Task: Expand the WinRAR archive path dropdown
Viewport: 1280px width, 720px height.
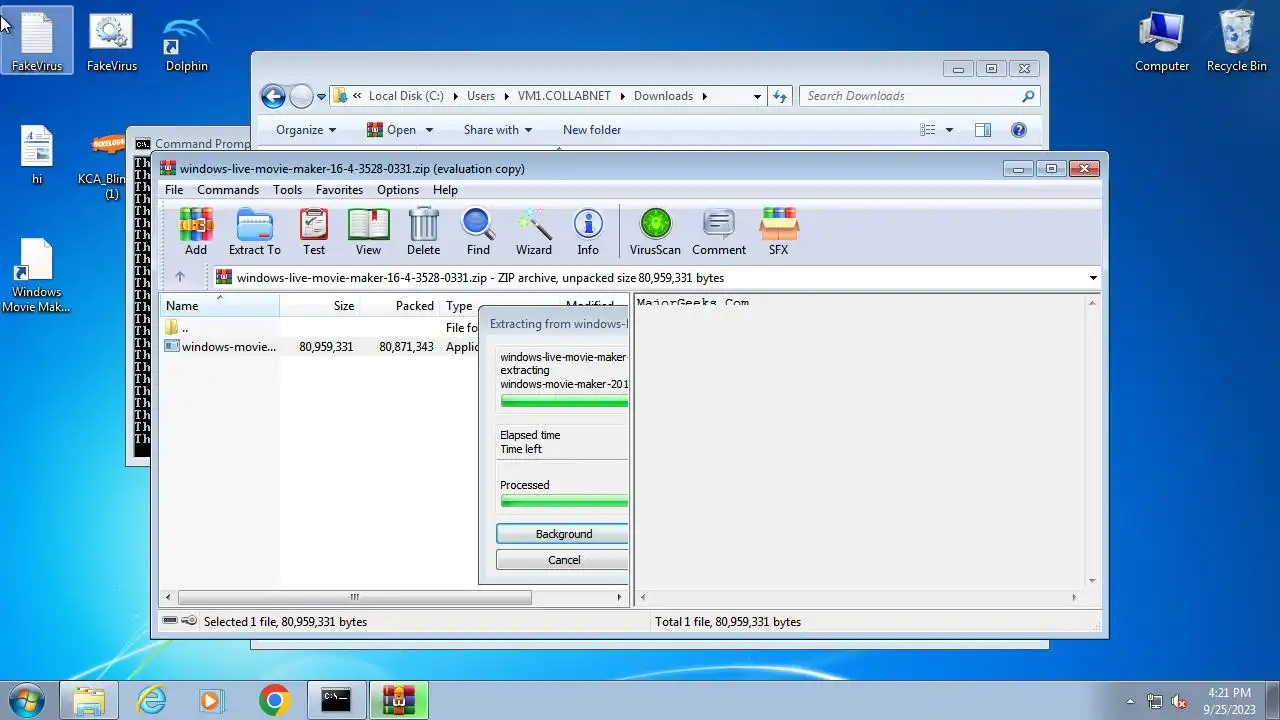Action: (1093, 278)
